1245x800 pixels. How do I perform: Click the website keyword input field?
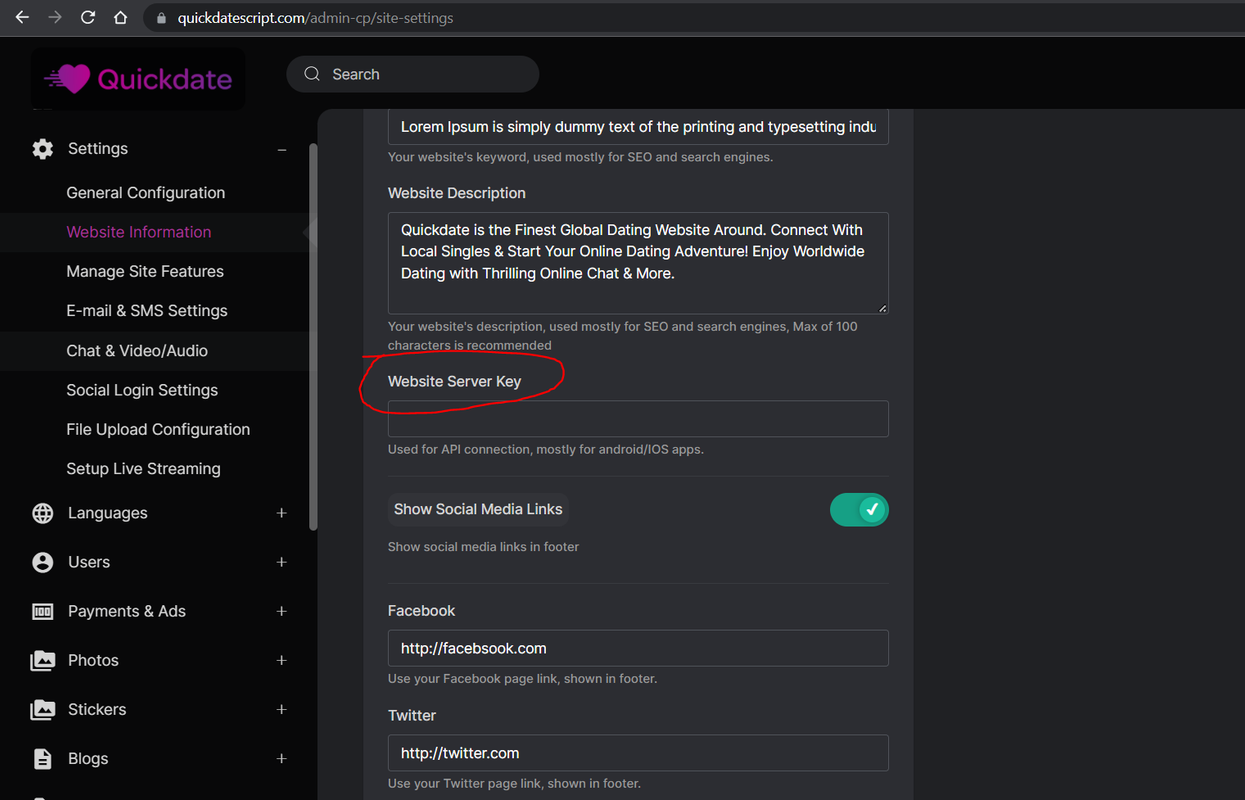point(638,127)
